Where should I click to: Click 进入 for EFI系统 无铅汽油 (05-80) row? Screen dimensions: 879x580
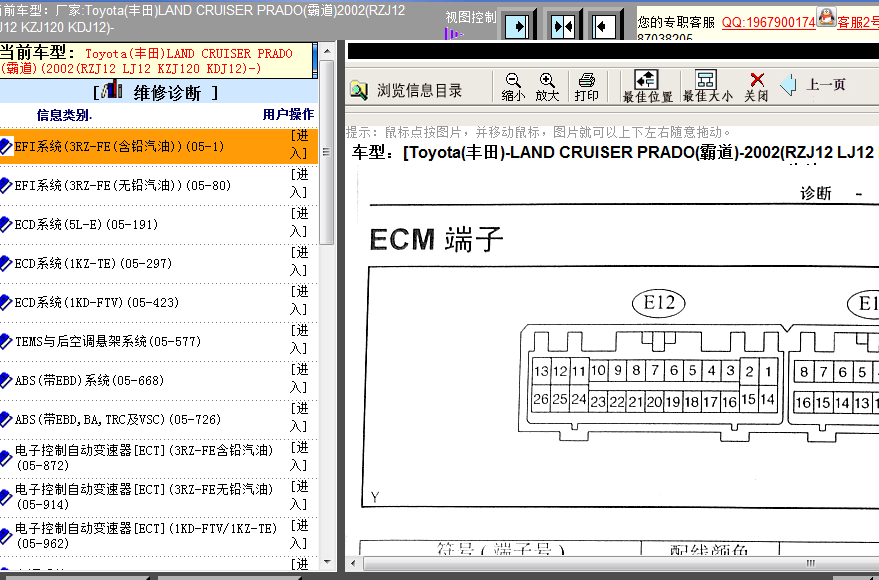299,184
